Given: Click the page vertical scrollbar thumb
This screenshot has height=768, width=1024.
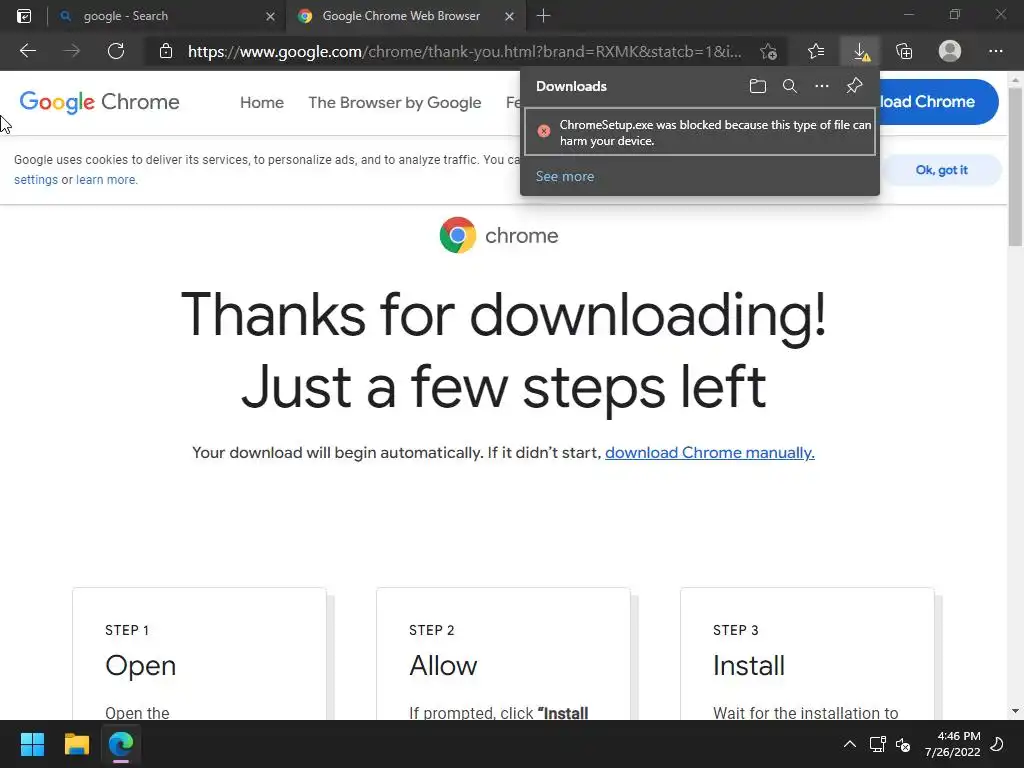Looking at the screenshot, I should [1015, 167].
